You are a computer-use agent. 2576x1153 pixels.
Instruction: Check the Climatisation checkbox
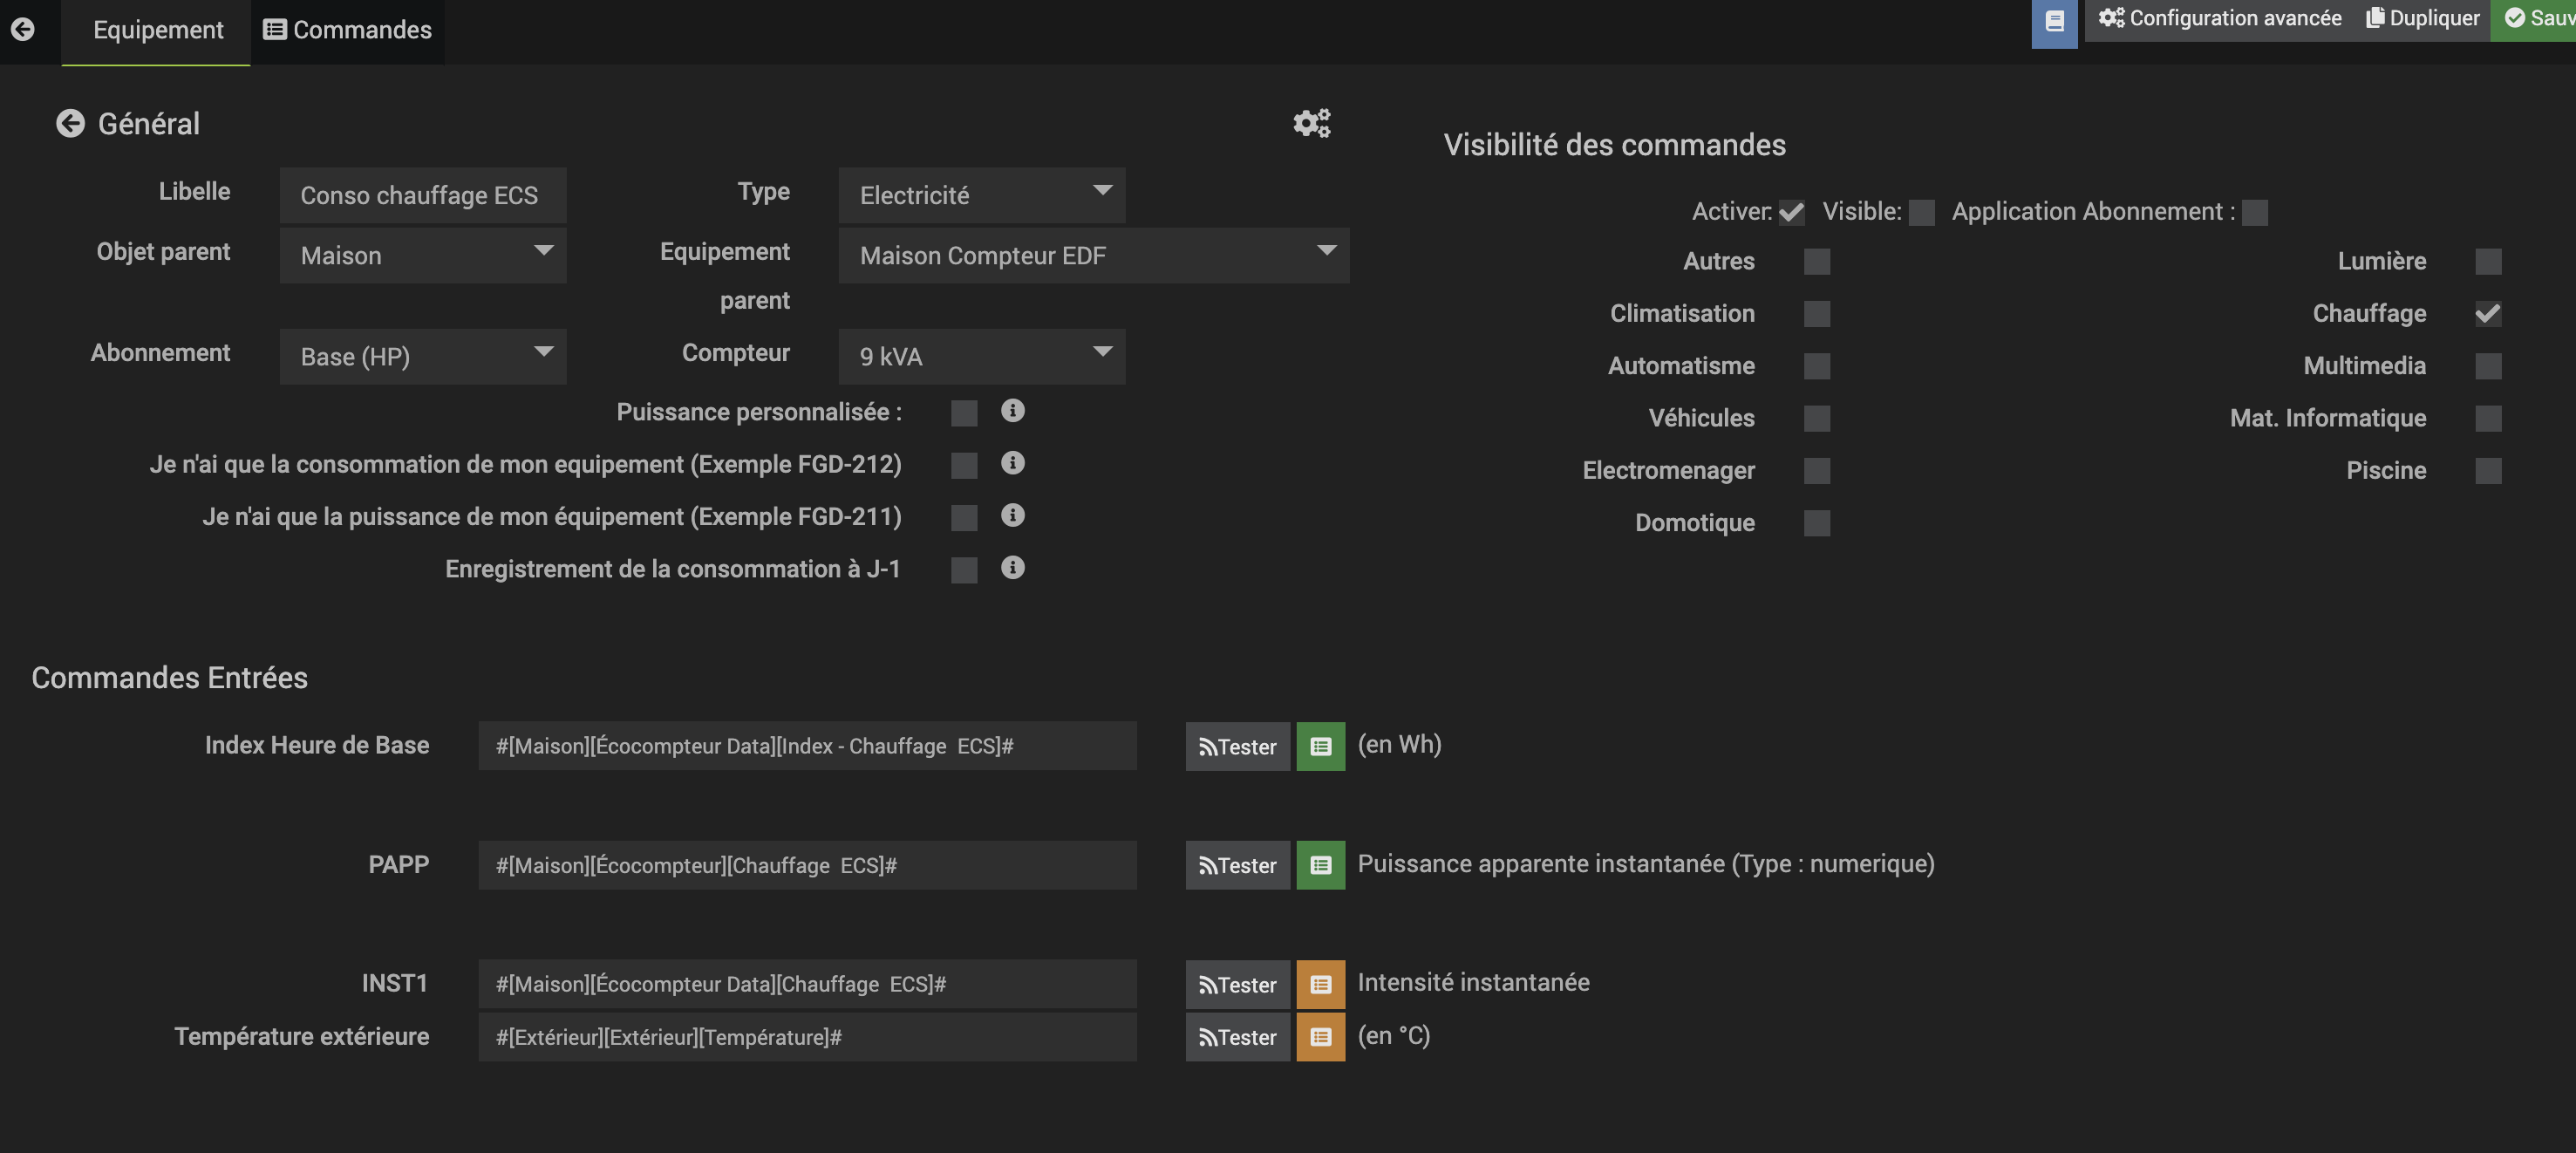coord(1817,313)
